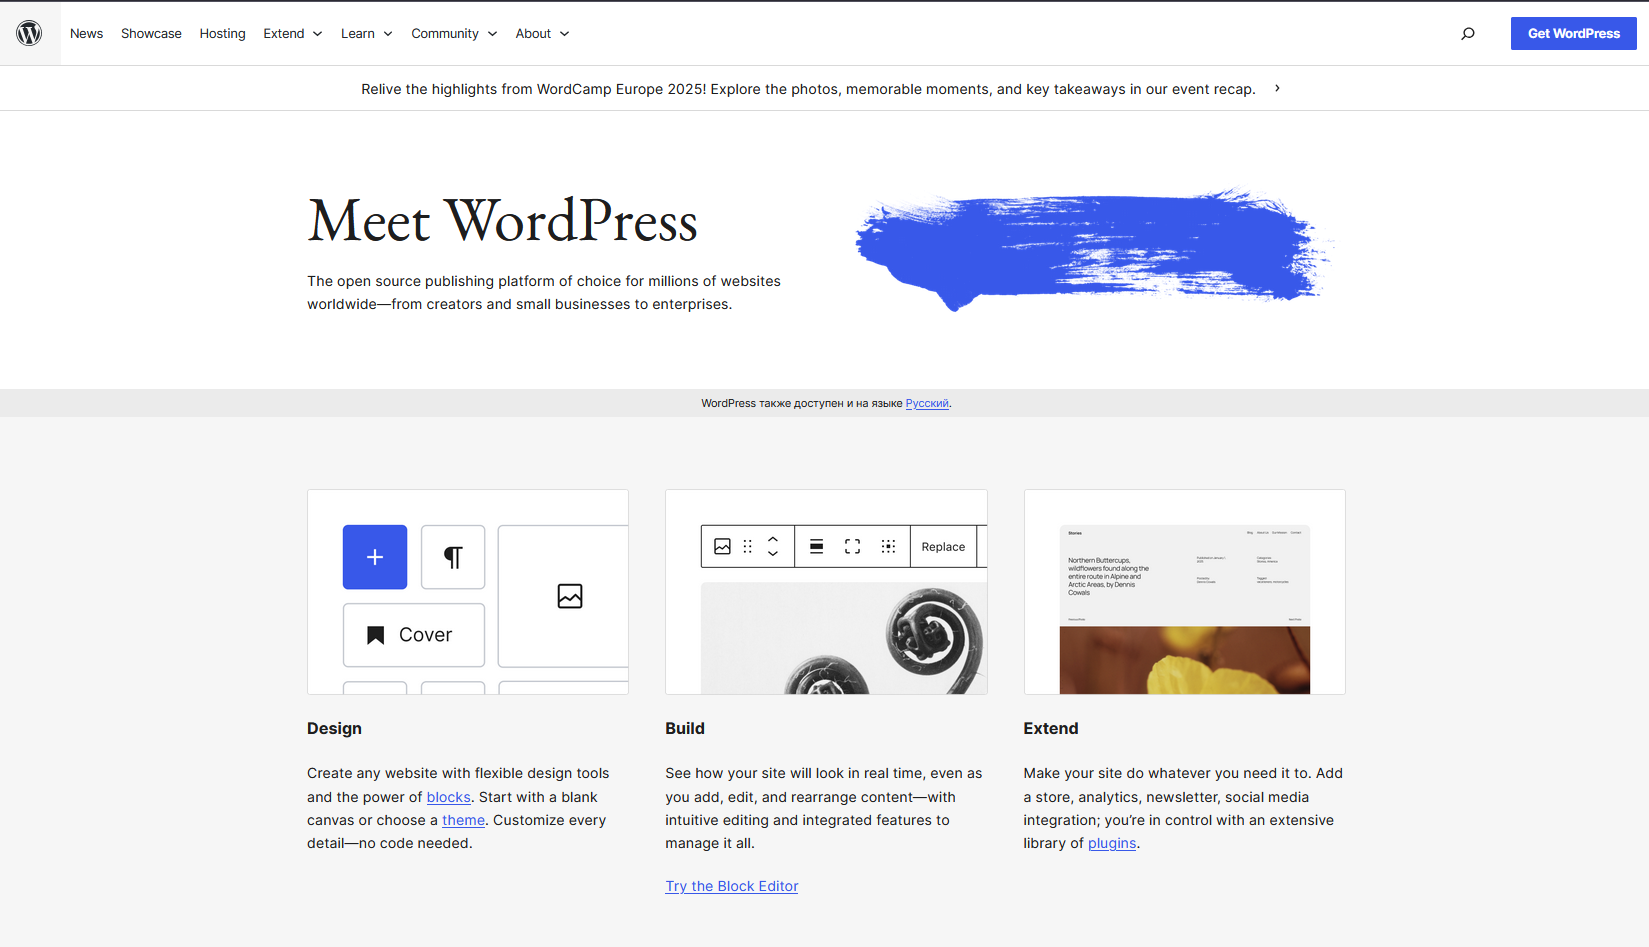Image resolution: width=1649 pixels, height=947 pixels.
Task: Follow the Русский language link
Action: click(927, 404)
